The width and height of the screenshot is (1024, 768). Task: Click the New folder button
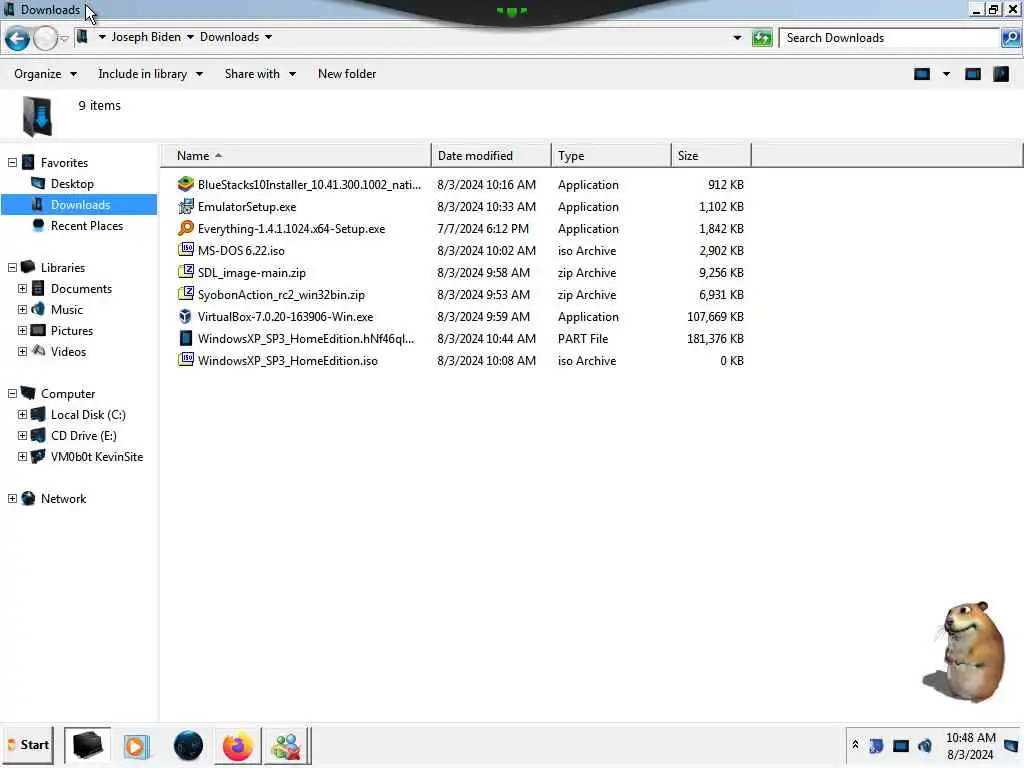[347, 74]
